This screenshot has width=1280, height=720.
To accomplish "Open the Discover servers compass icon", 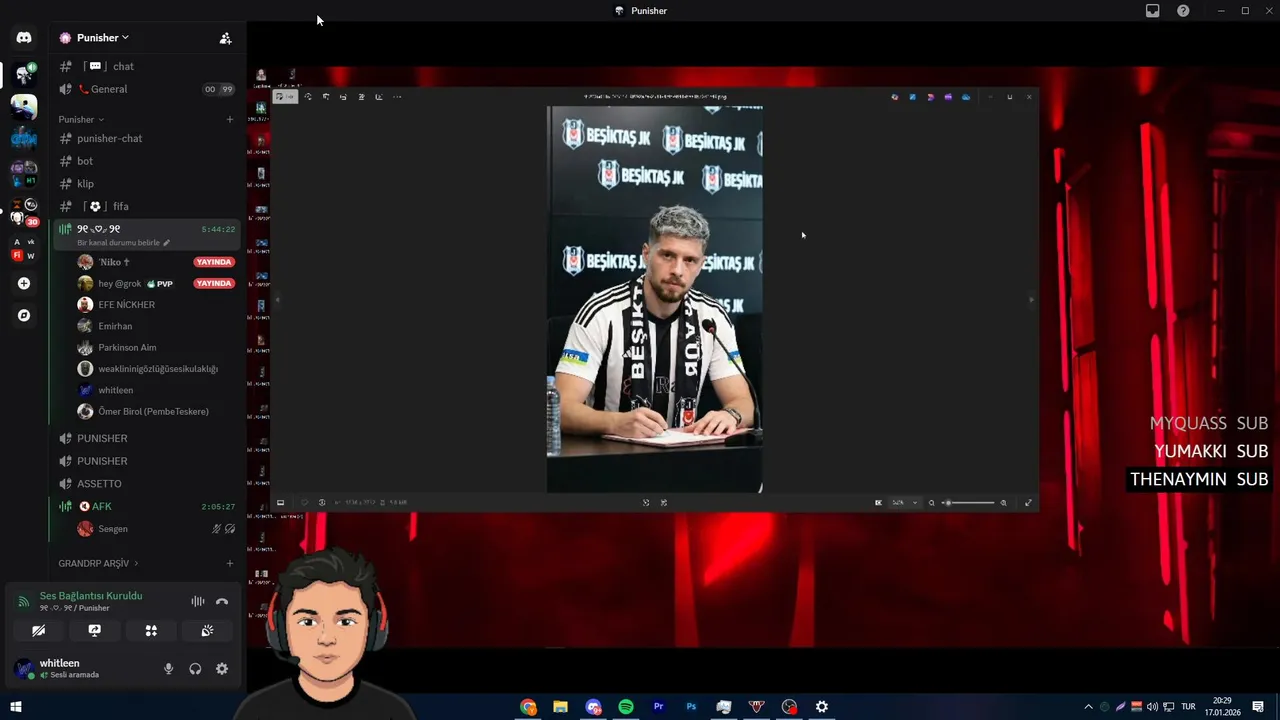I will point(24,315).
